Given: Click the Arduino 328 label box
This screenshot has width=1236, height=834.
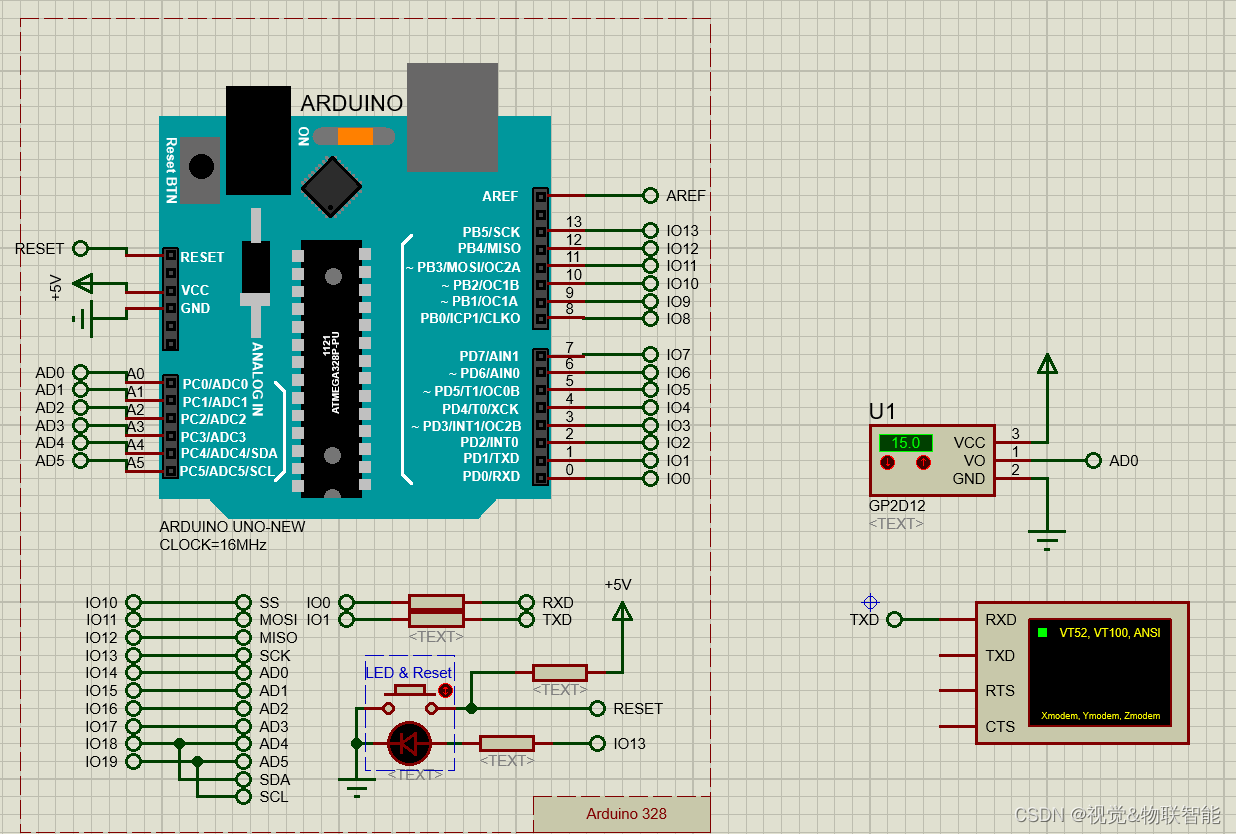Looking at the screenshot, I should (622, 814).
